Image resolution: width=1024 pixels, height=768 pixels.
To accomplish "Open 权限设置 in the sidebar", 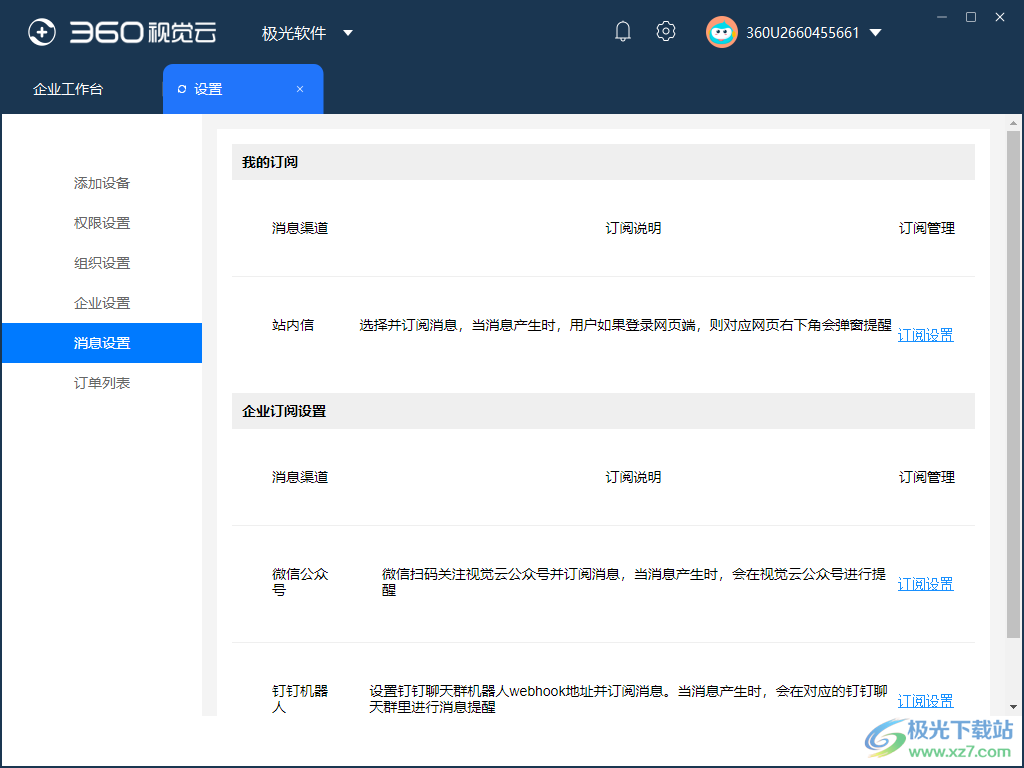I will click(x=102, y=223).
